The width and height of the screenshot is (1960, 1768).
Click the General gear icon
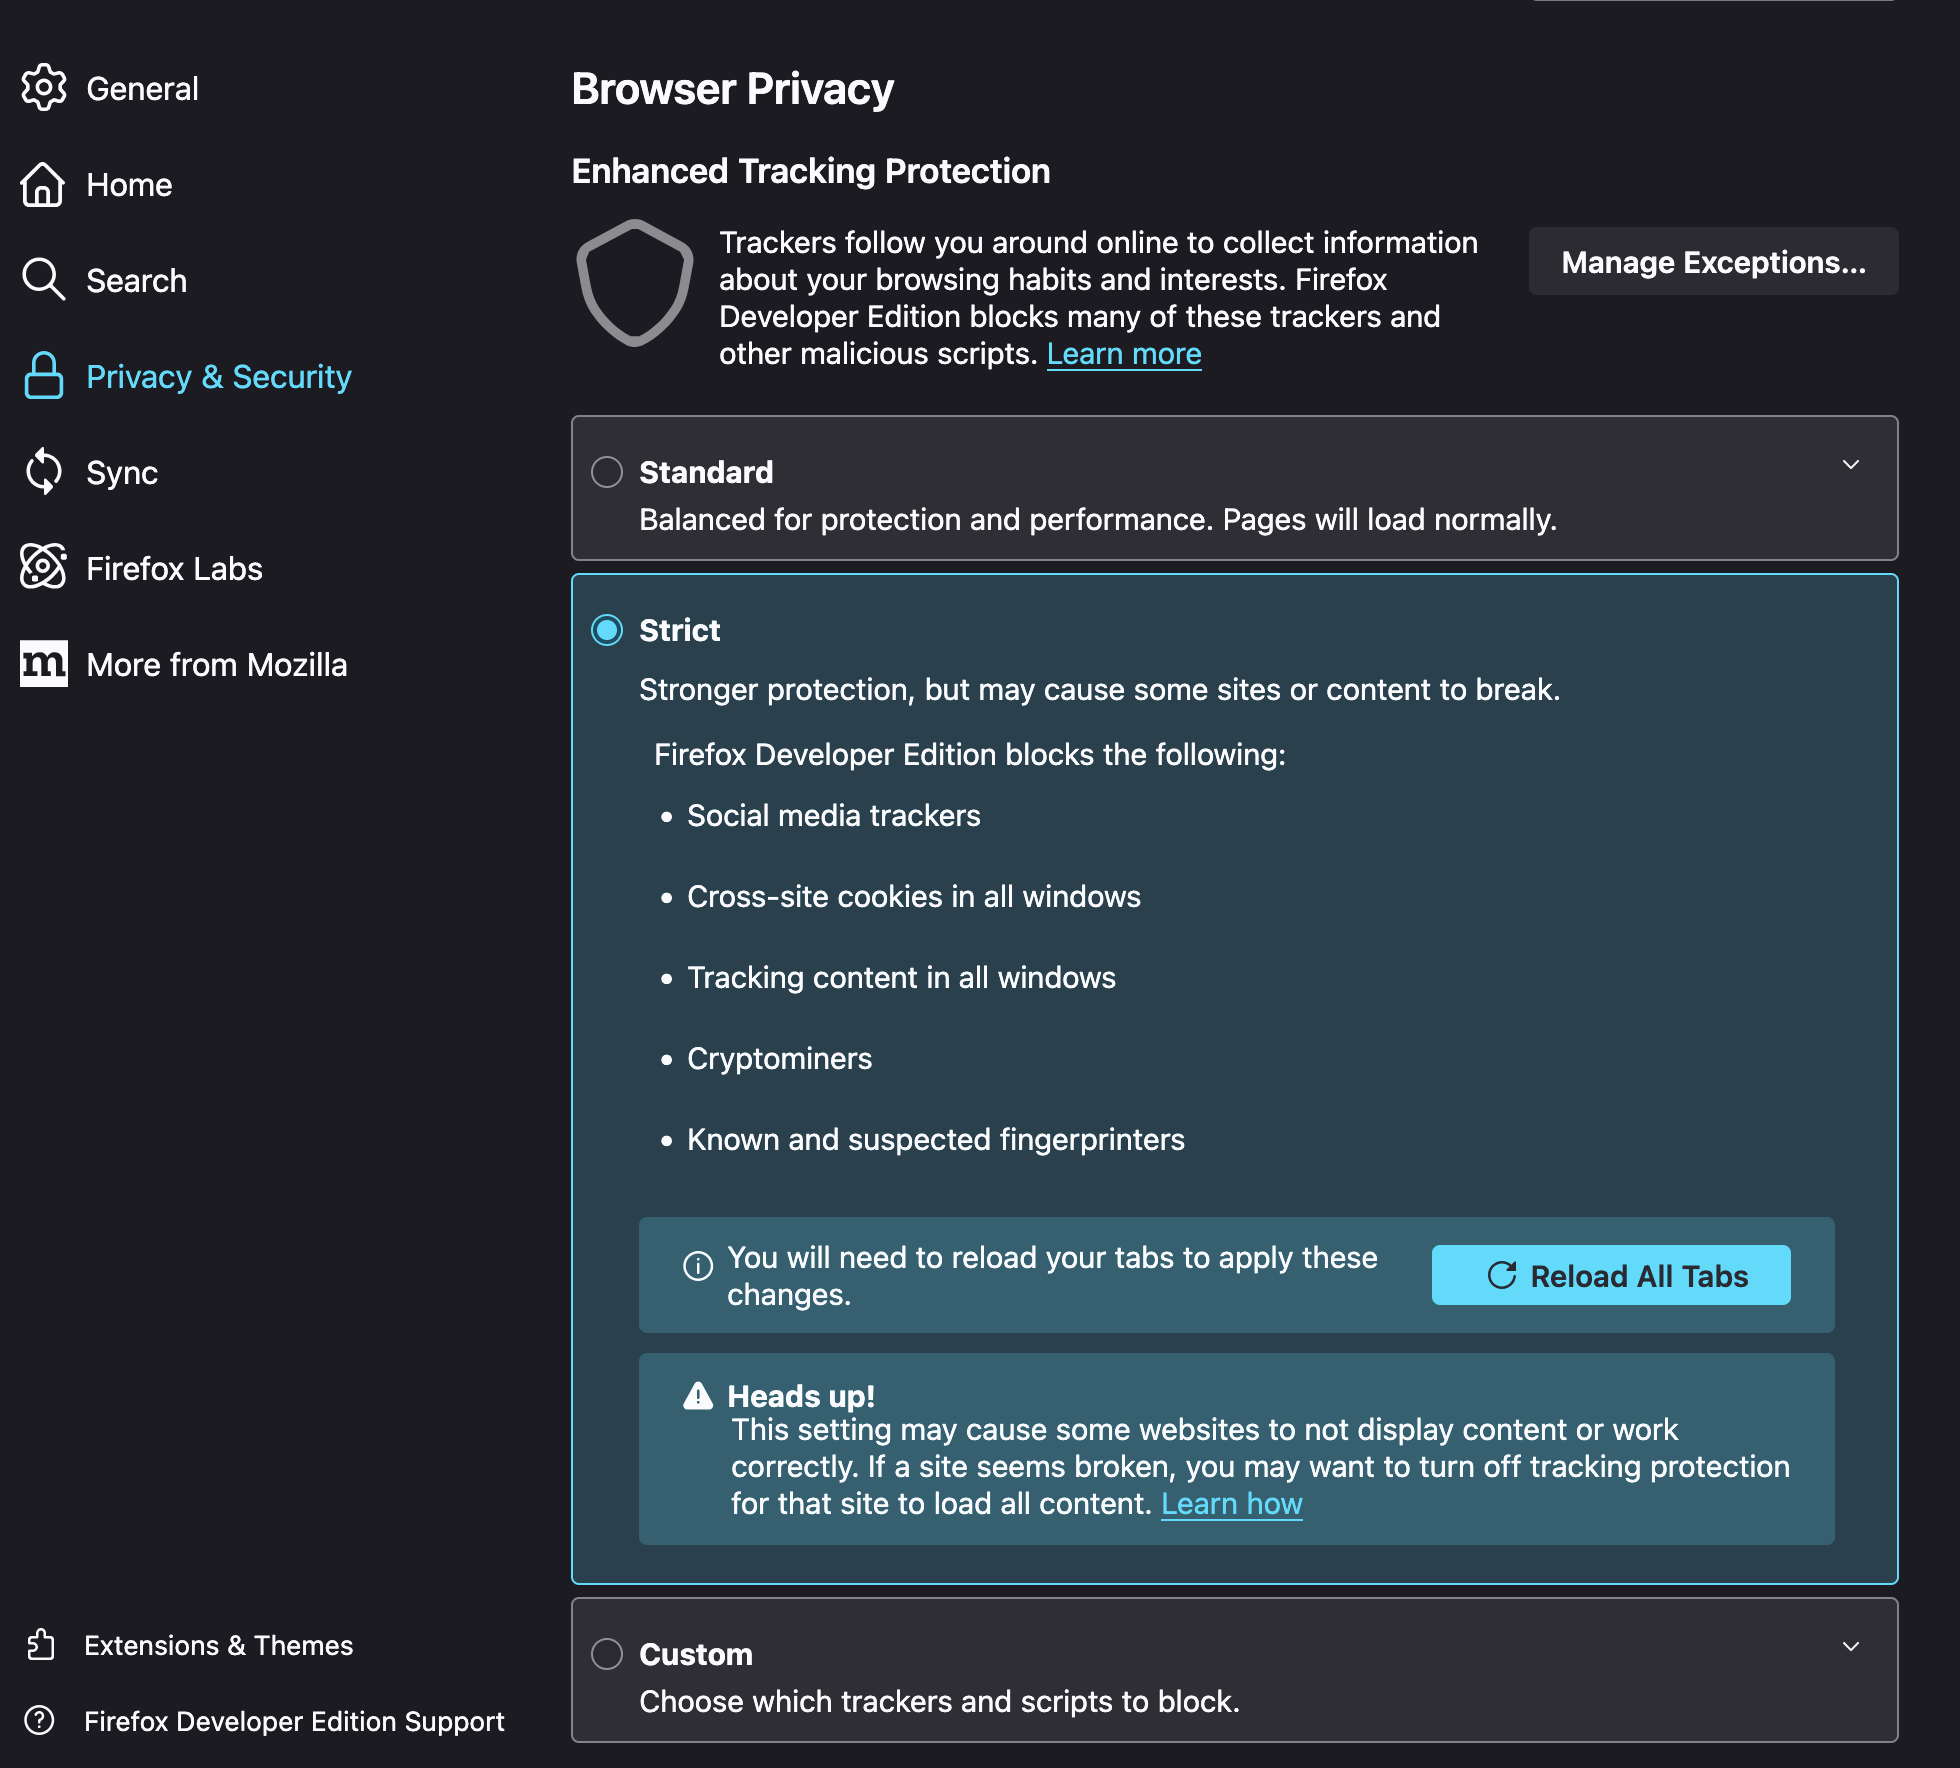(44, 88)
